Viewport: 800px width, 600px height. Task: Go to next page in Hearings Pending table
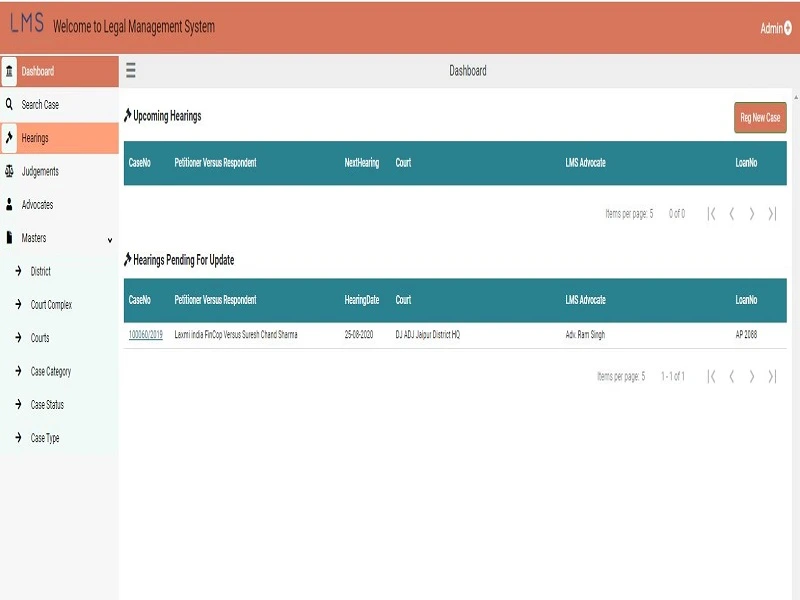752,377
